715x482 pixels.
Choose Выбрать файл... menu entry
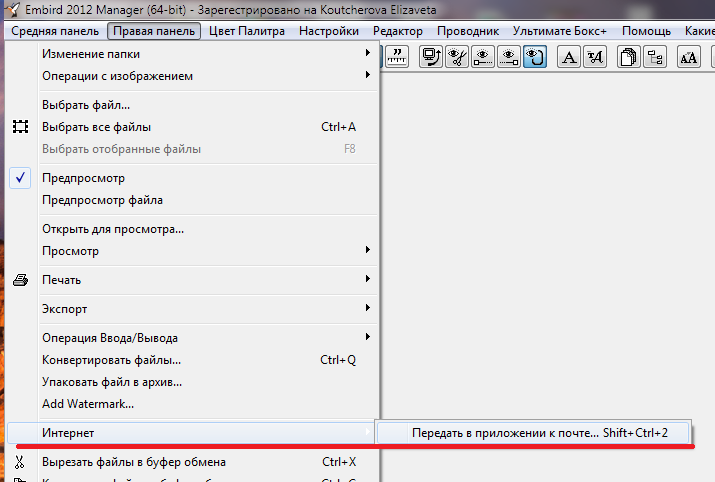coord(192,105)
